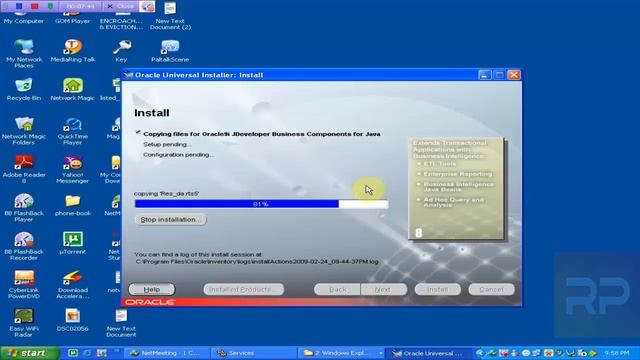Viewport: 640px width, 360px height.
Task: Click the Help button in installer
Action: click(x=152, y=289)
